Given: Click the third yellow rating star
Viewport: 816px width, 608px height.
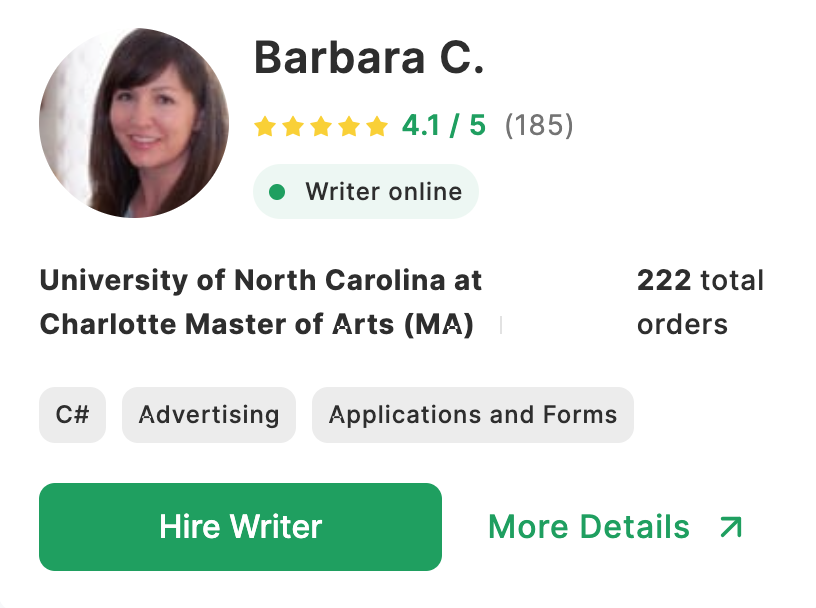Looking at the screenshot, I should 321,126.
